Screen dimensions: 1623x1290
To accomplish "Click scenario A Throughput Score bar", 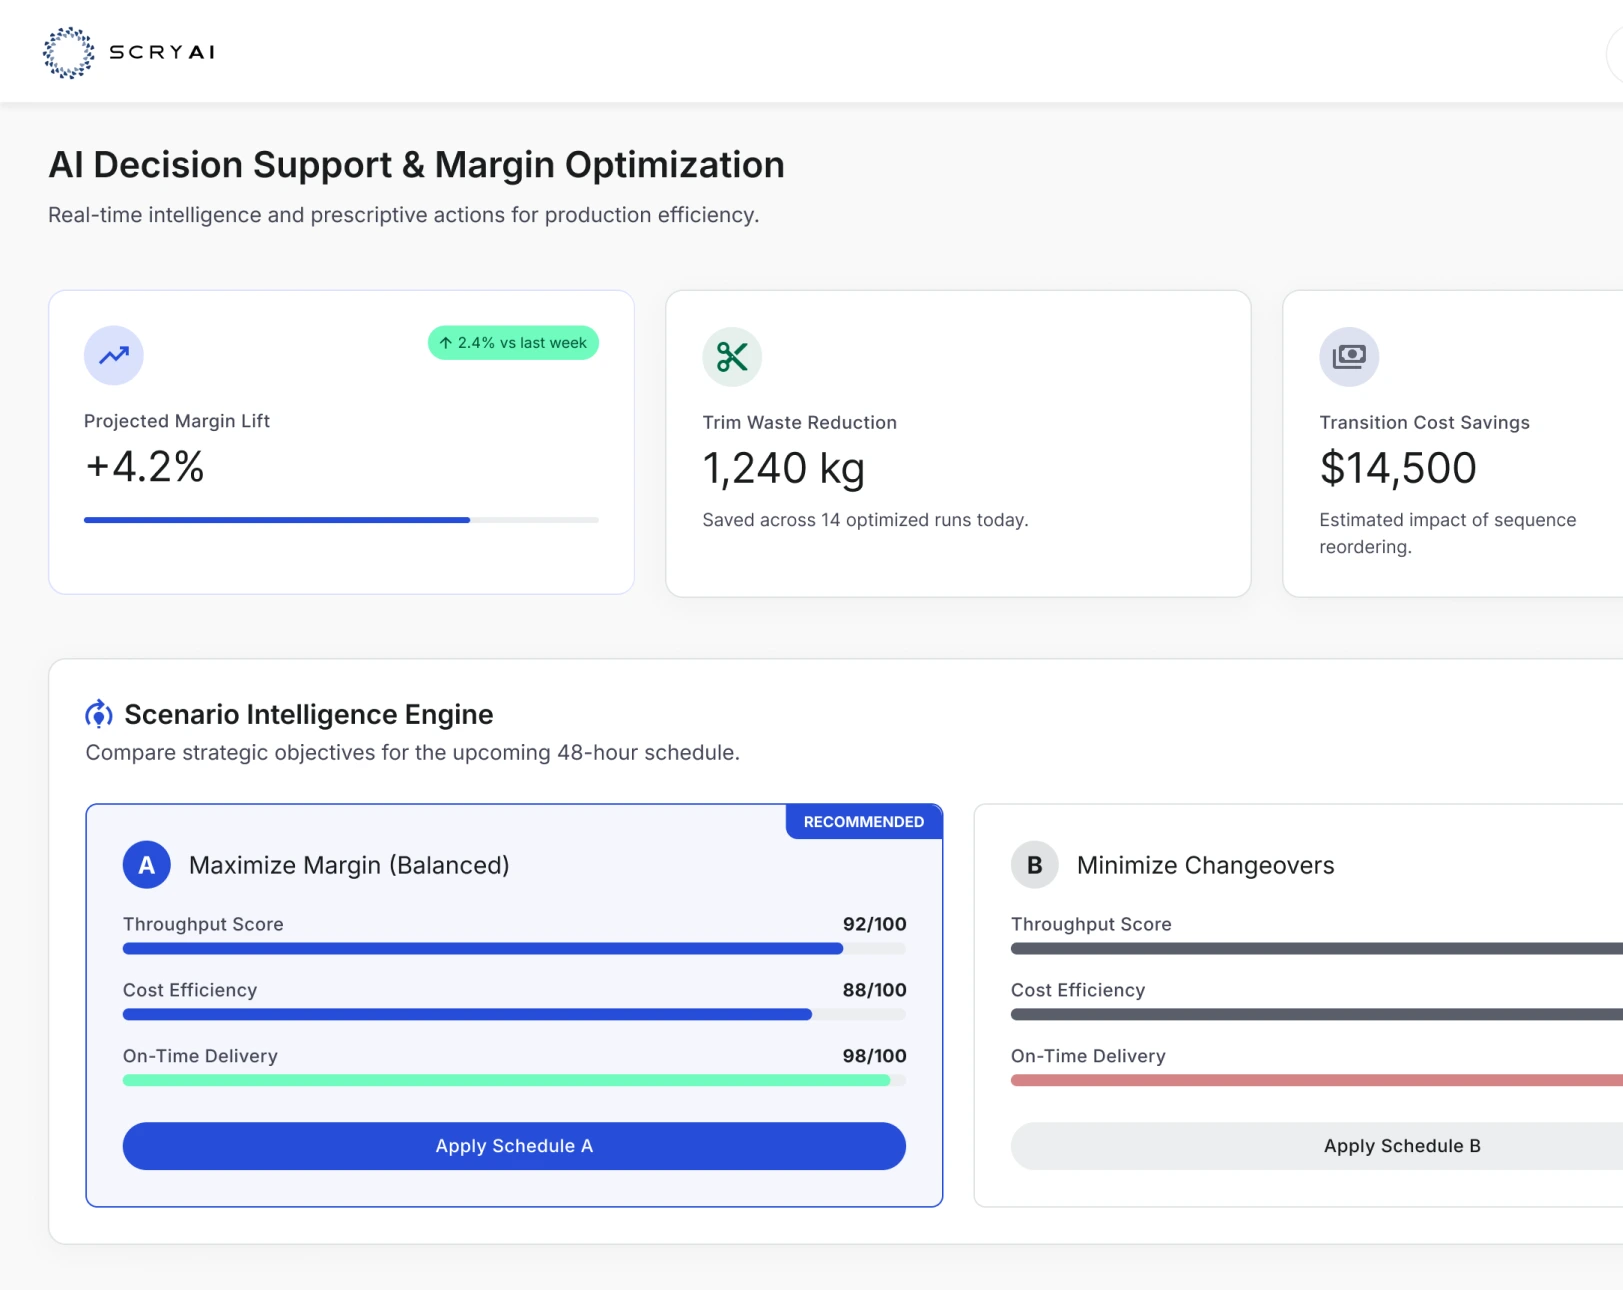I will pyautogui.click(x=514, y=949).
